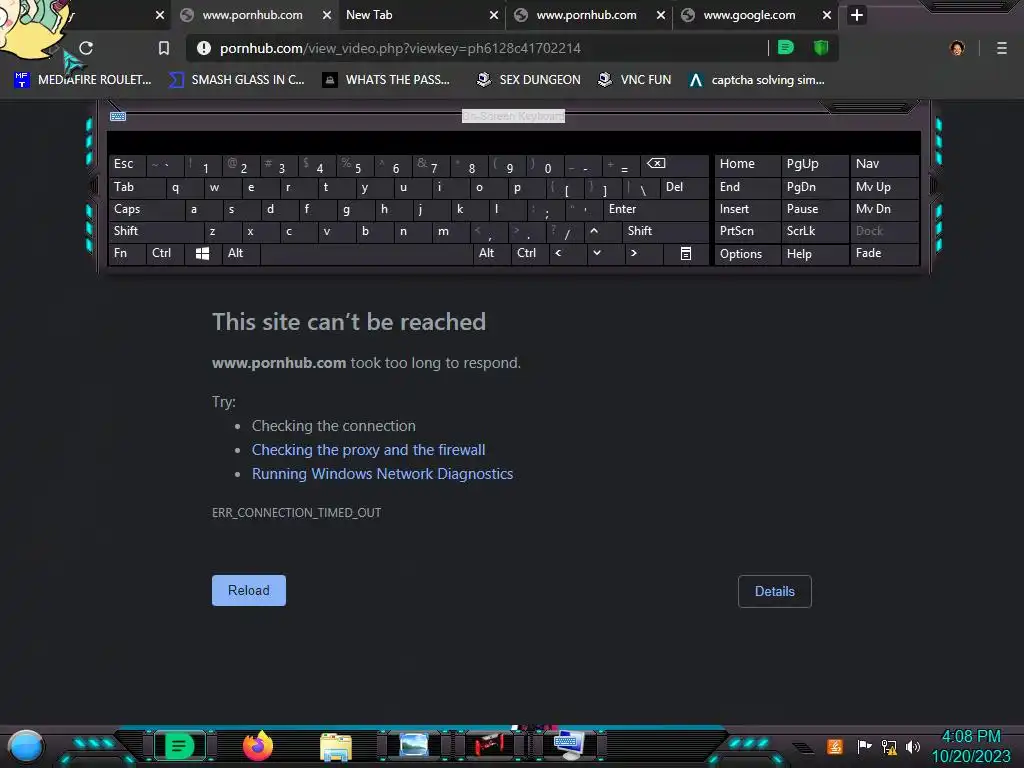Open the profile avatar menu
The image size is (1024, 768).
(957, 48)
